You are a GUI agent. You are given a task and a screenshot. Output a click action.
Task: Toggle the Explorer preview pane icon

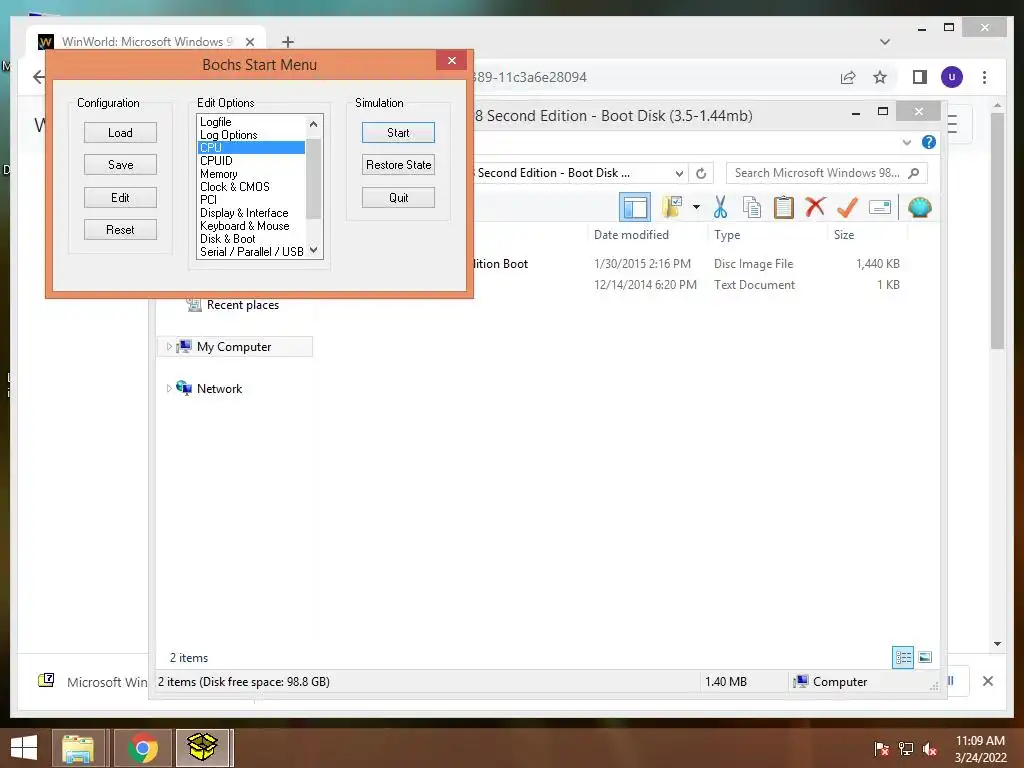[635, 208]
